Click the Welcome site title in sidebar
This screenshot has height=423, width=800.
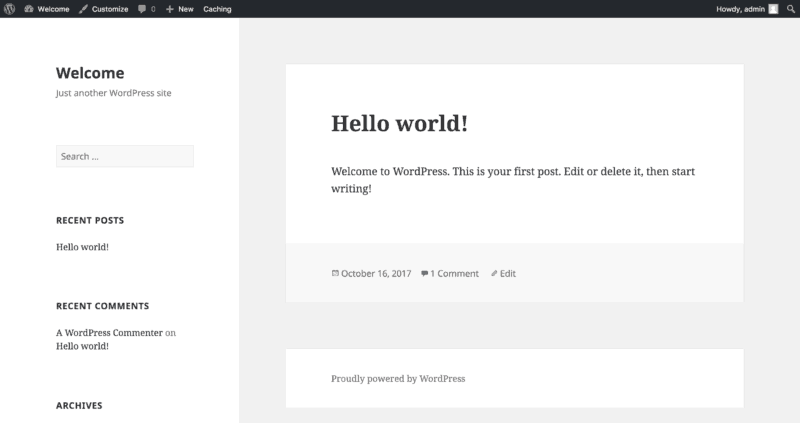90,72
